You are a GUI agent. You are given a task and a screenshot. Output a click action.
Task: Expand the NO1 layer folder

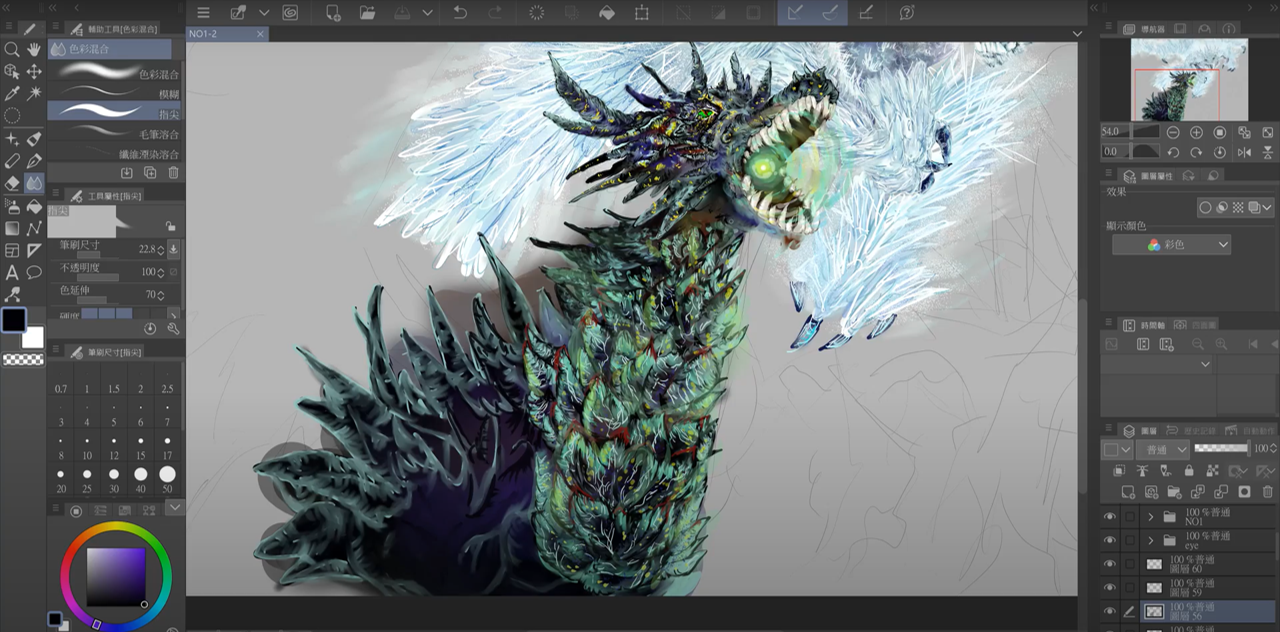click(x=1151, y=517)
